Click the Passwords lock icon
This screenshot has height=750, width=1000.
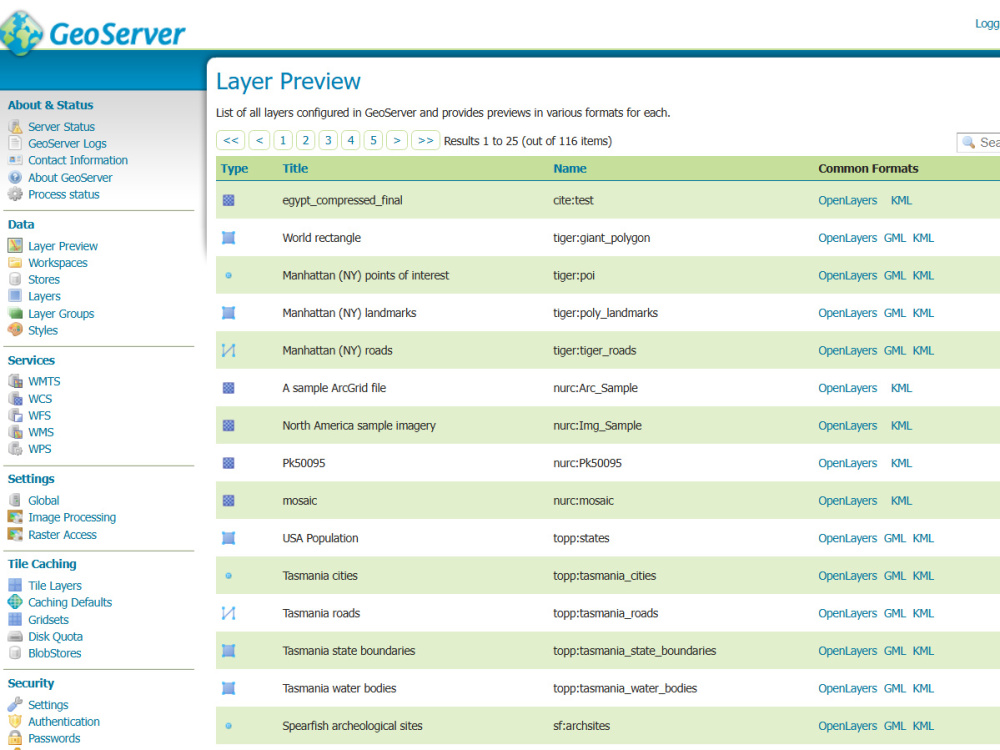(15, 738)
